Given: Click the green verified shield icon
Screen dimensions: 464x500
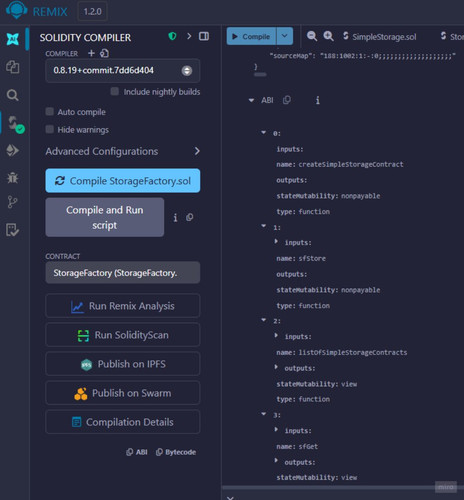Looking at the screenshot, I should point(172,36).
